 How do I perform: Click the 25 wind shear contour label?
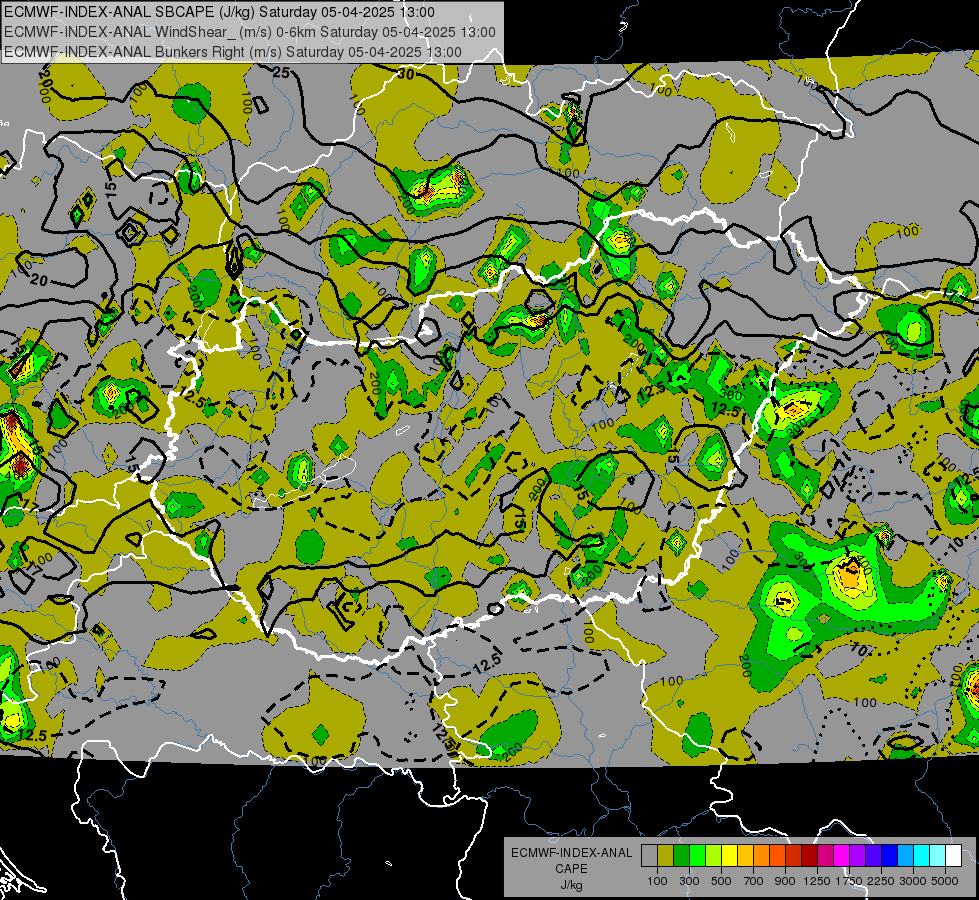pyautogui.click(x=281, y=73)
